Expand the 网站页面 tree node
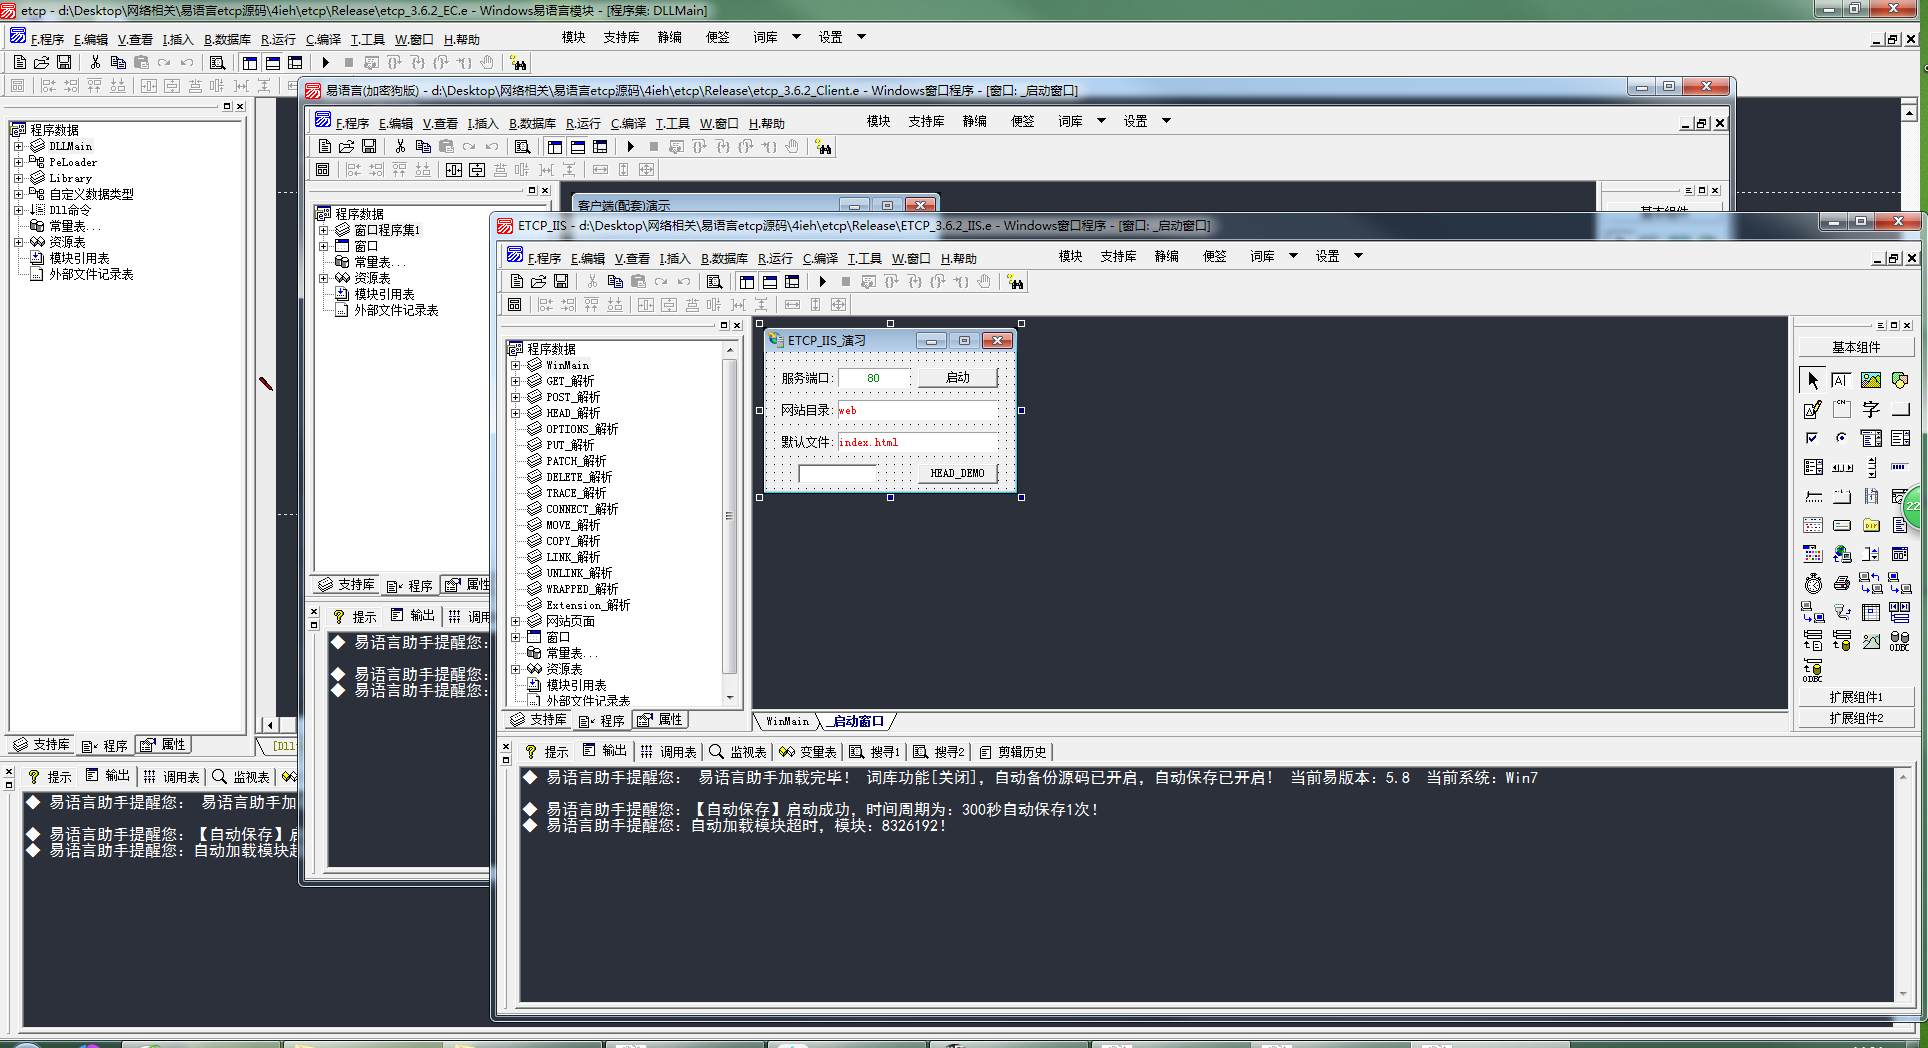This screenshot has width=1928, height=1048. click(x=516, y=621)
